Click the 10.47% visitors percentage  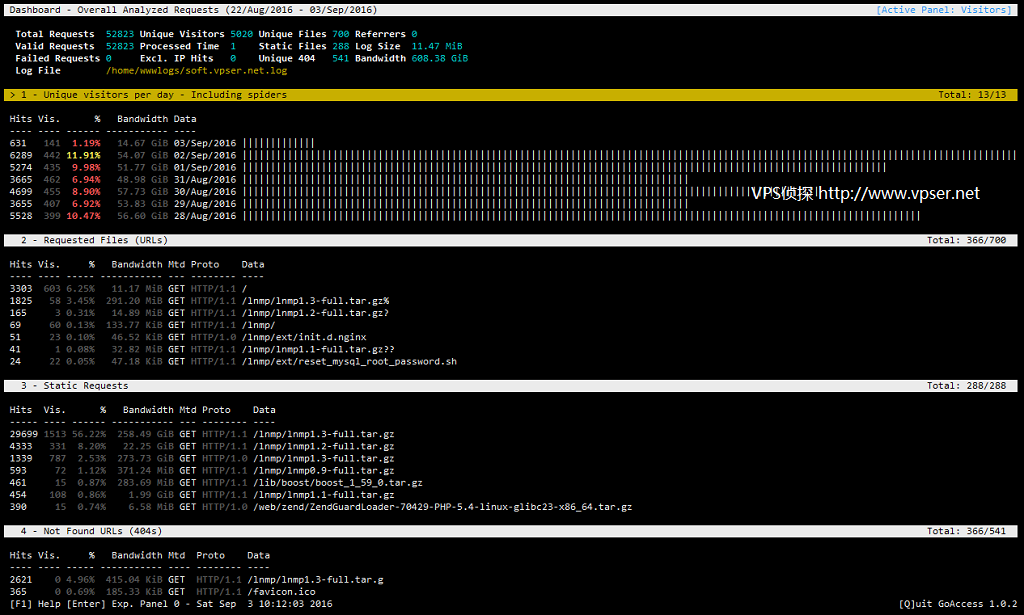pyautogui.click(x=83, y=216)
